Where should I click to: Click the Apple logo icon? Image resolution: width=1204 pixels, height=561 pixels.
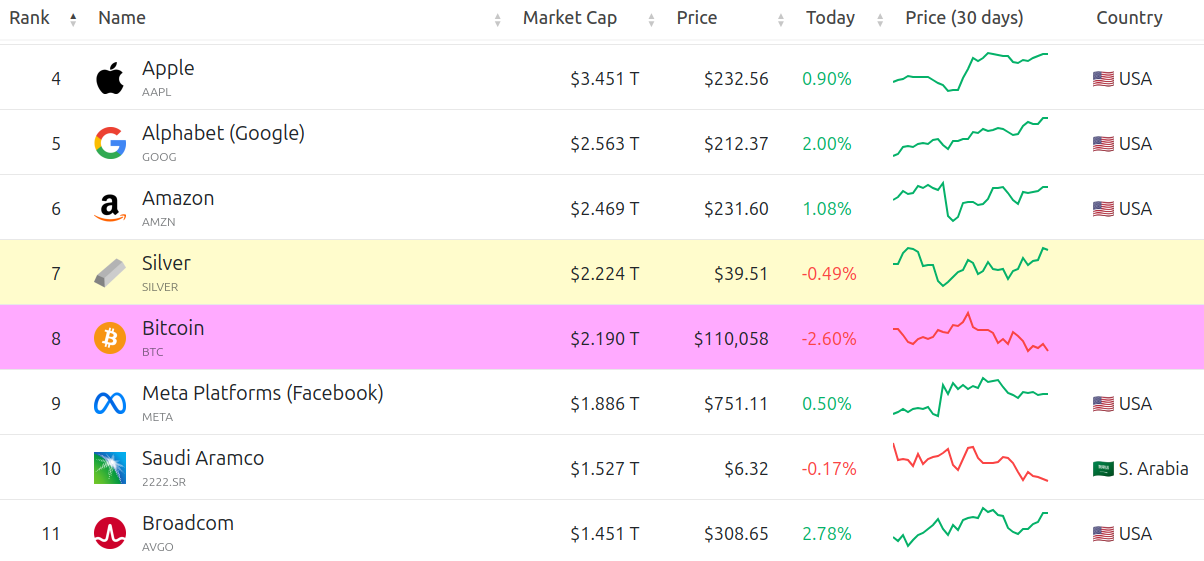(x=110, y=78)
